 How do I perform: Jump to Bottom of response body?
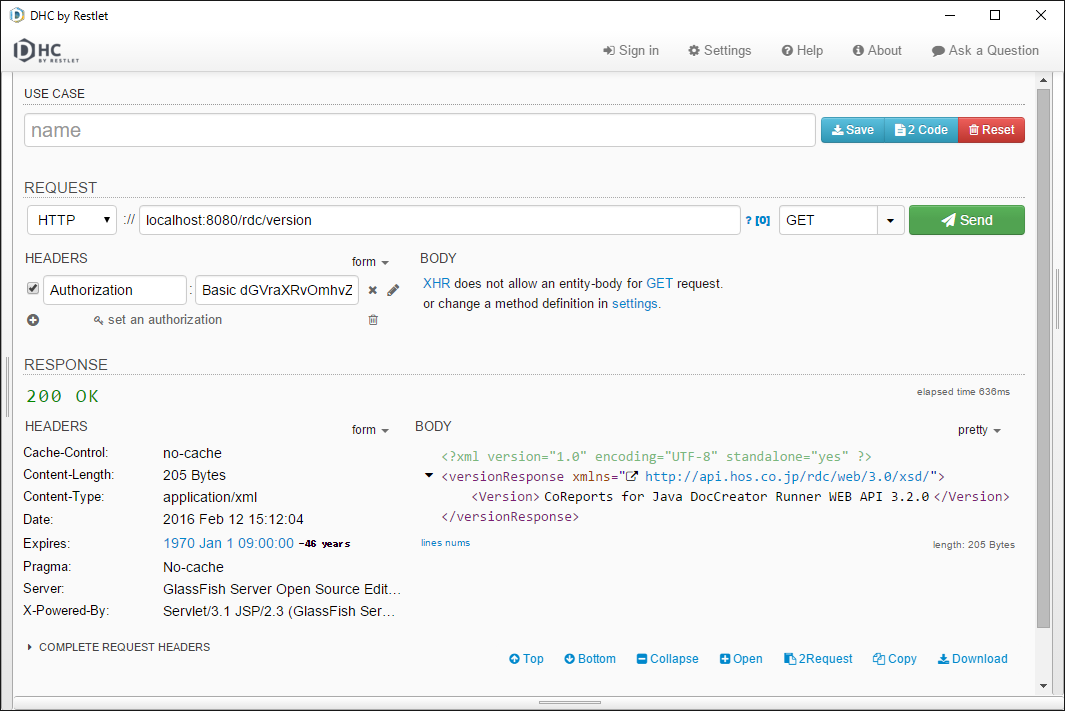[590, 659]
